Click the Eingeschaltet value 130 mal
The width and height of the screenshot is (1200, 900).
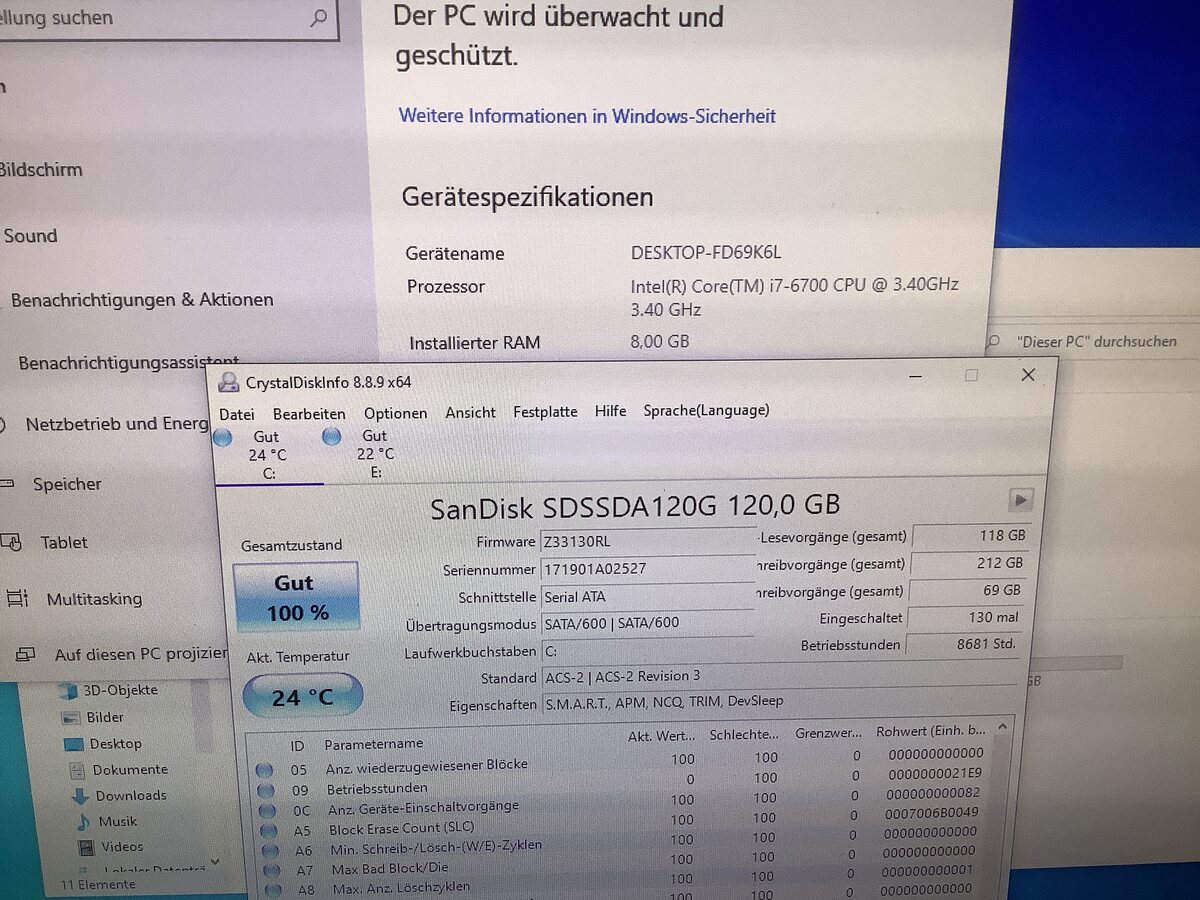[x=968, y=618]
